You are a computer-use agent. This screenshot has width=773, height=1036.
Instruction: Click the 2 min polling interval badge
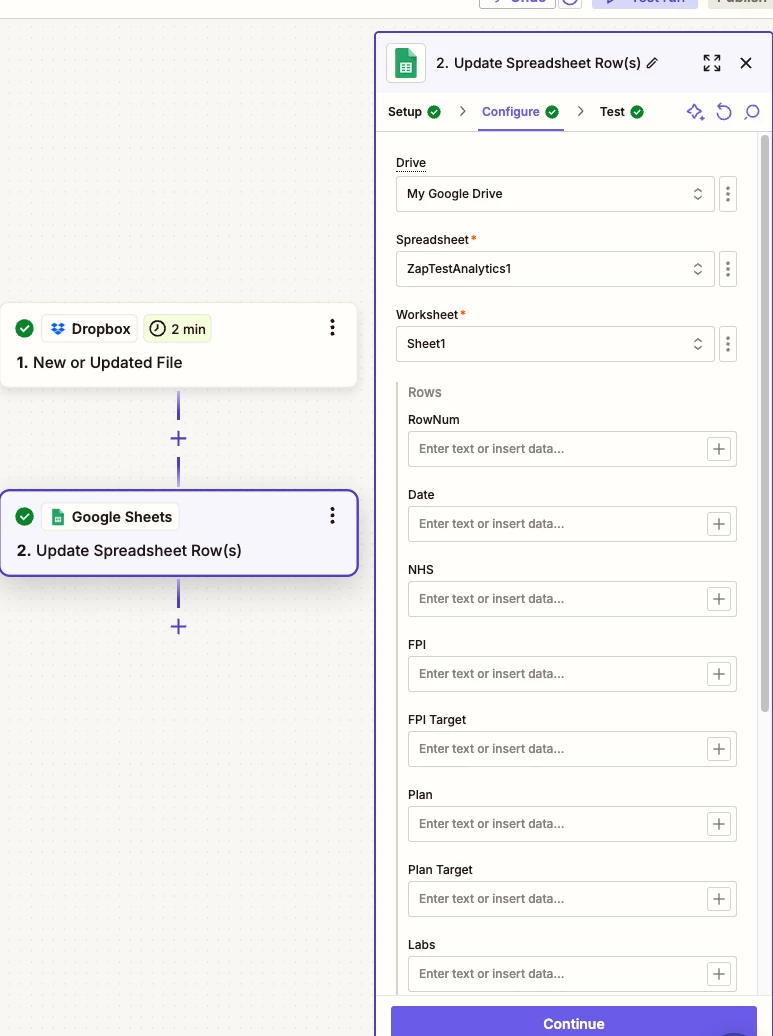click(x=177, y=329)
